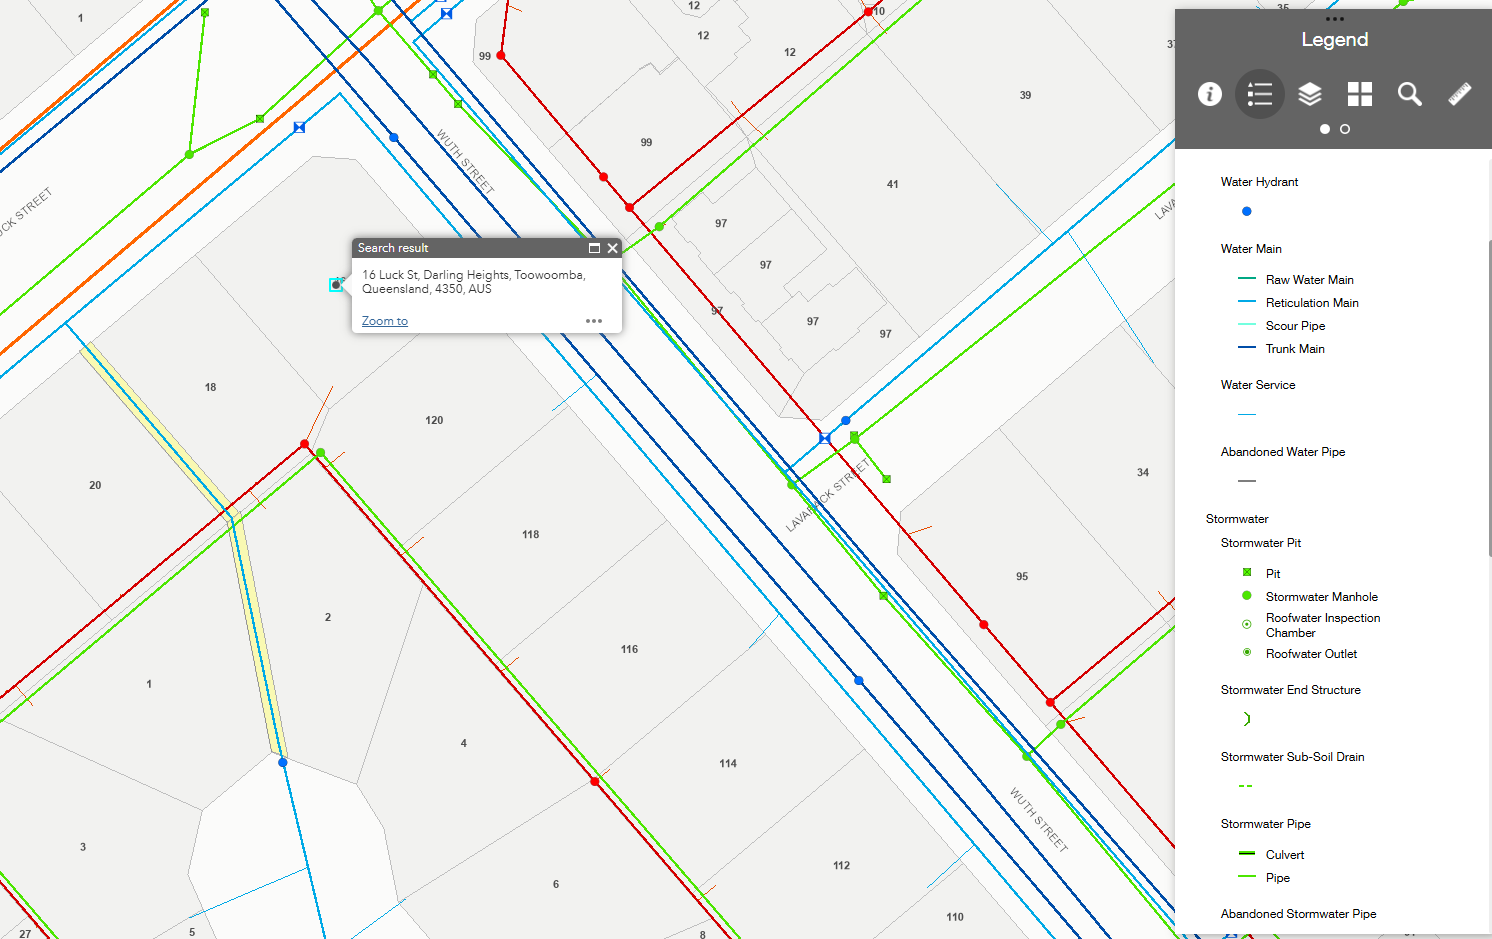
Task: Select the Legend list icon
Action: click(x=1260, y=94)
